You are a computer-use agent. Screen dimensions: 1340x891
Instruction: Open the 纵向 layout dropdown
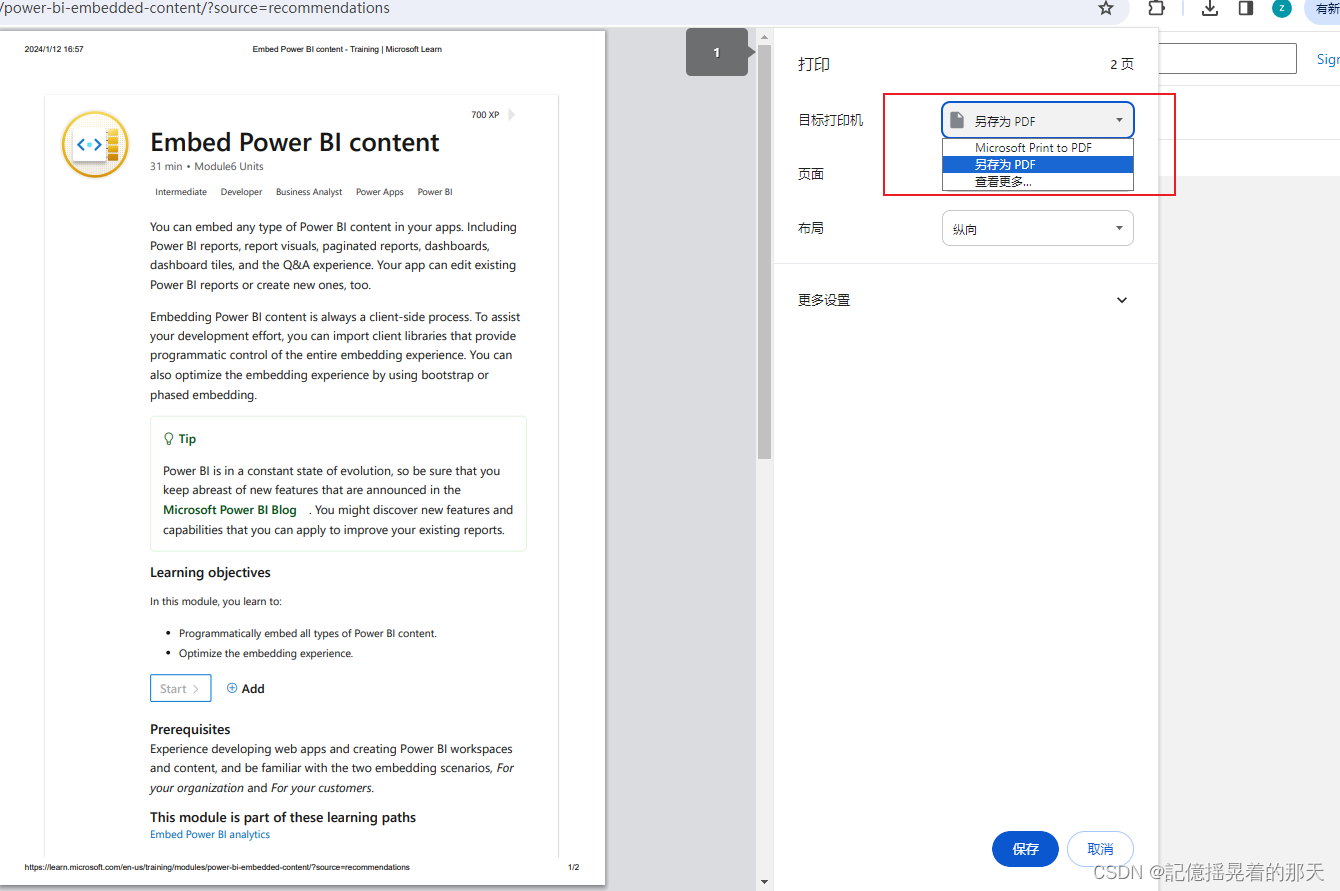1038,228
